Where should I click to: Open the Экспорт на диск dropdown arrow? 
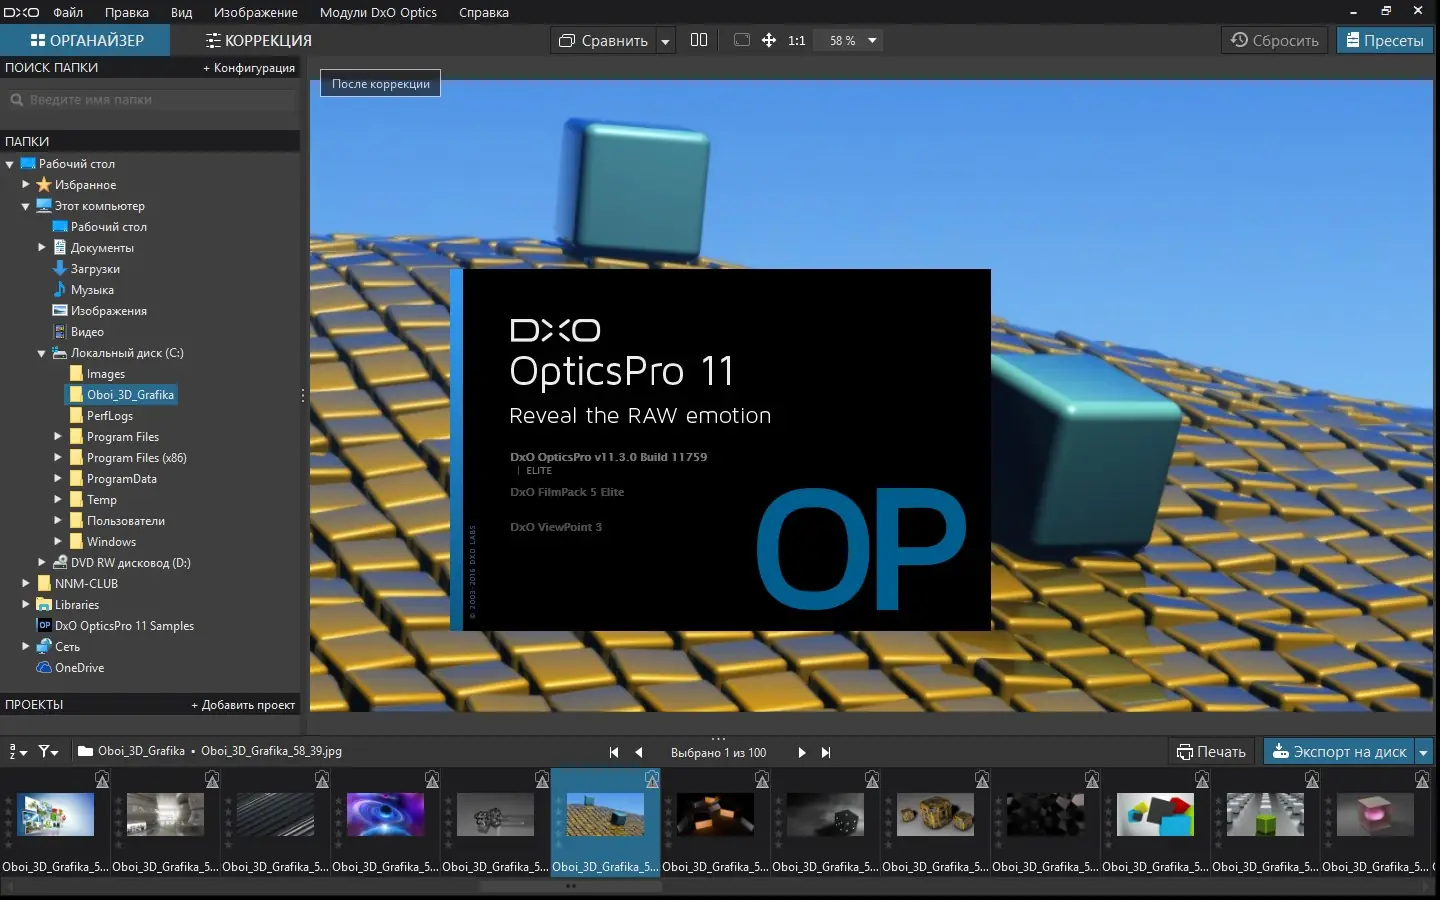(x=1424, y=752)
